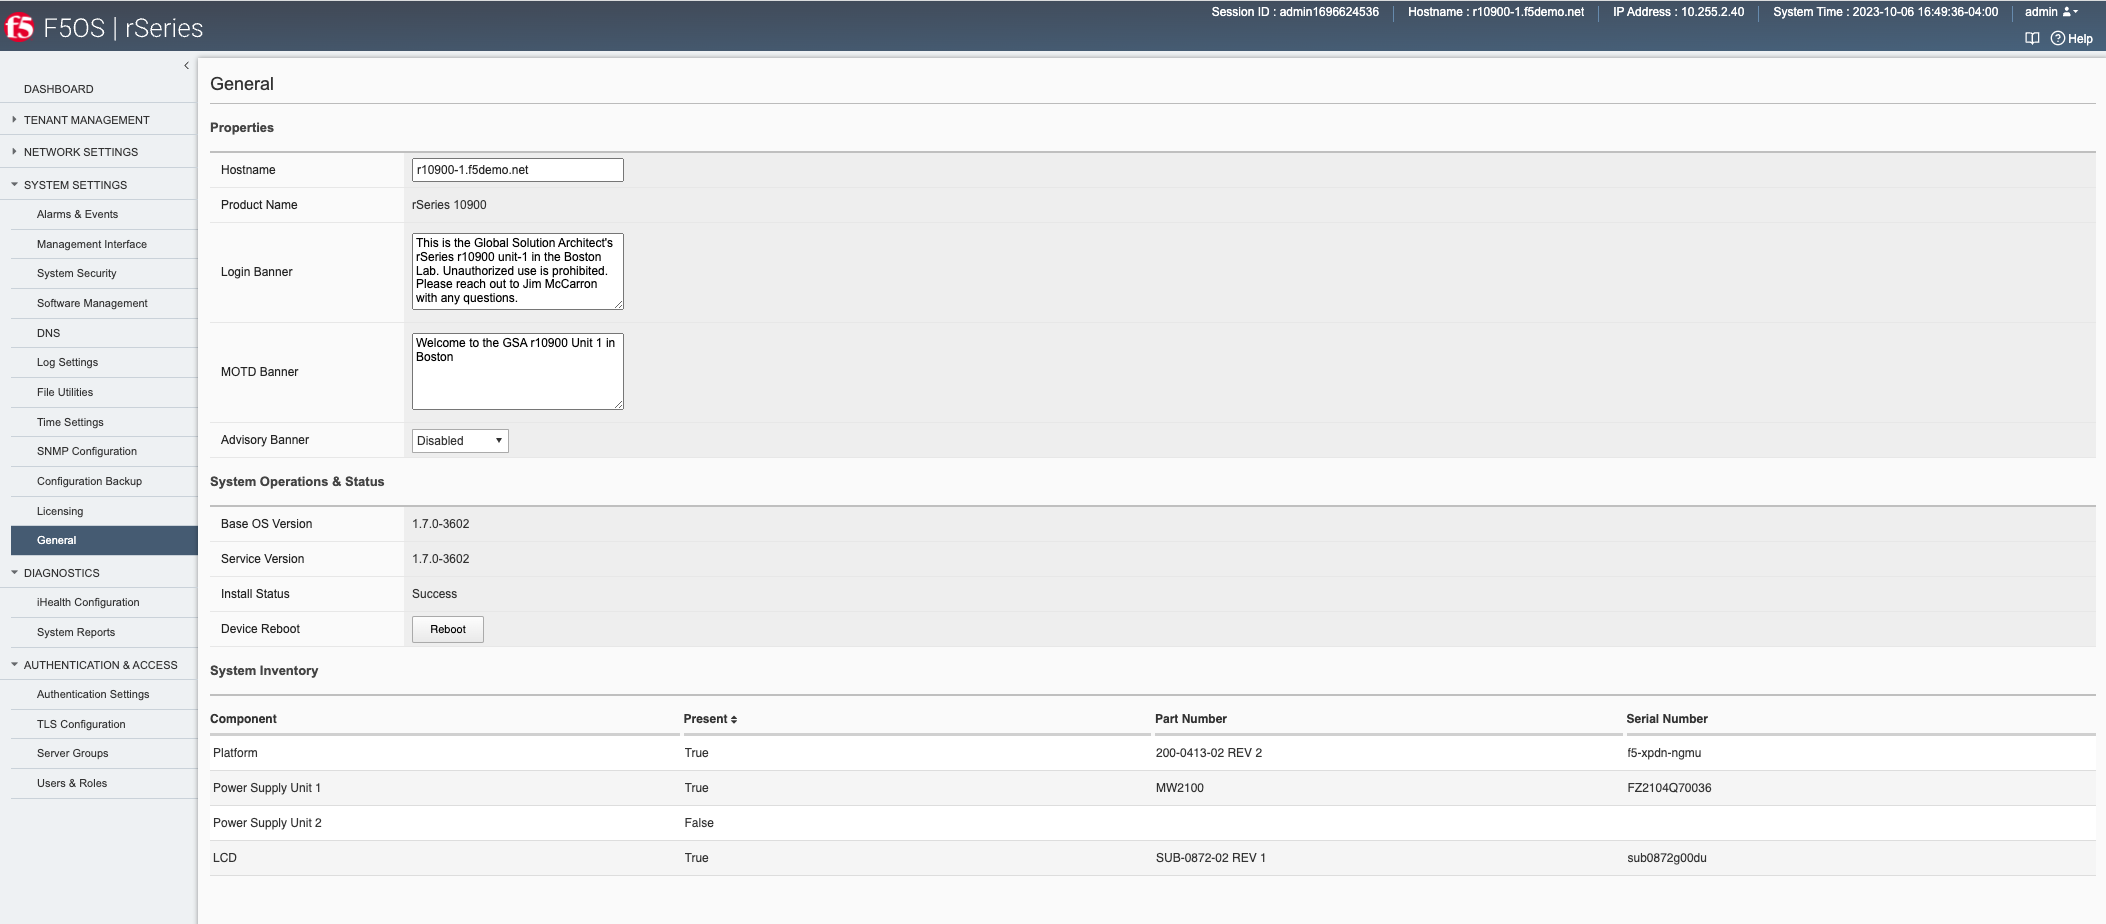Open Log Settings page
The height and width of the screenshot is (924, 2106).
(x=67, y=362)
